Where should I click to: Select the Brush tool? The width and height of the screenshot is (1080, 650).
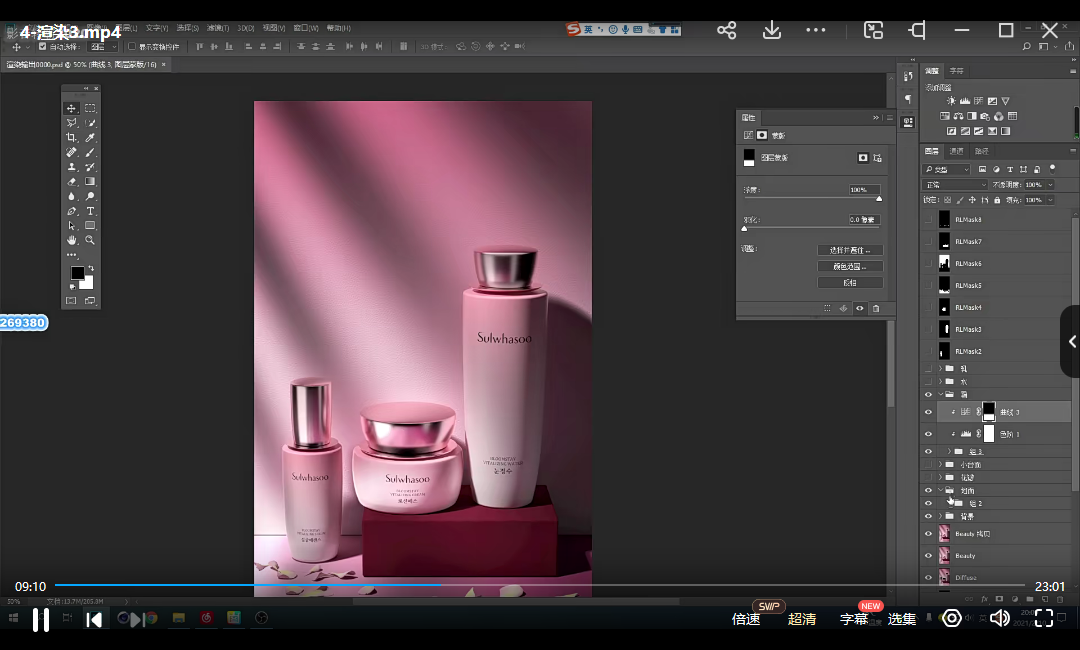(x=90, y=152)
